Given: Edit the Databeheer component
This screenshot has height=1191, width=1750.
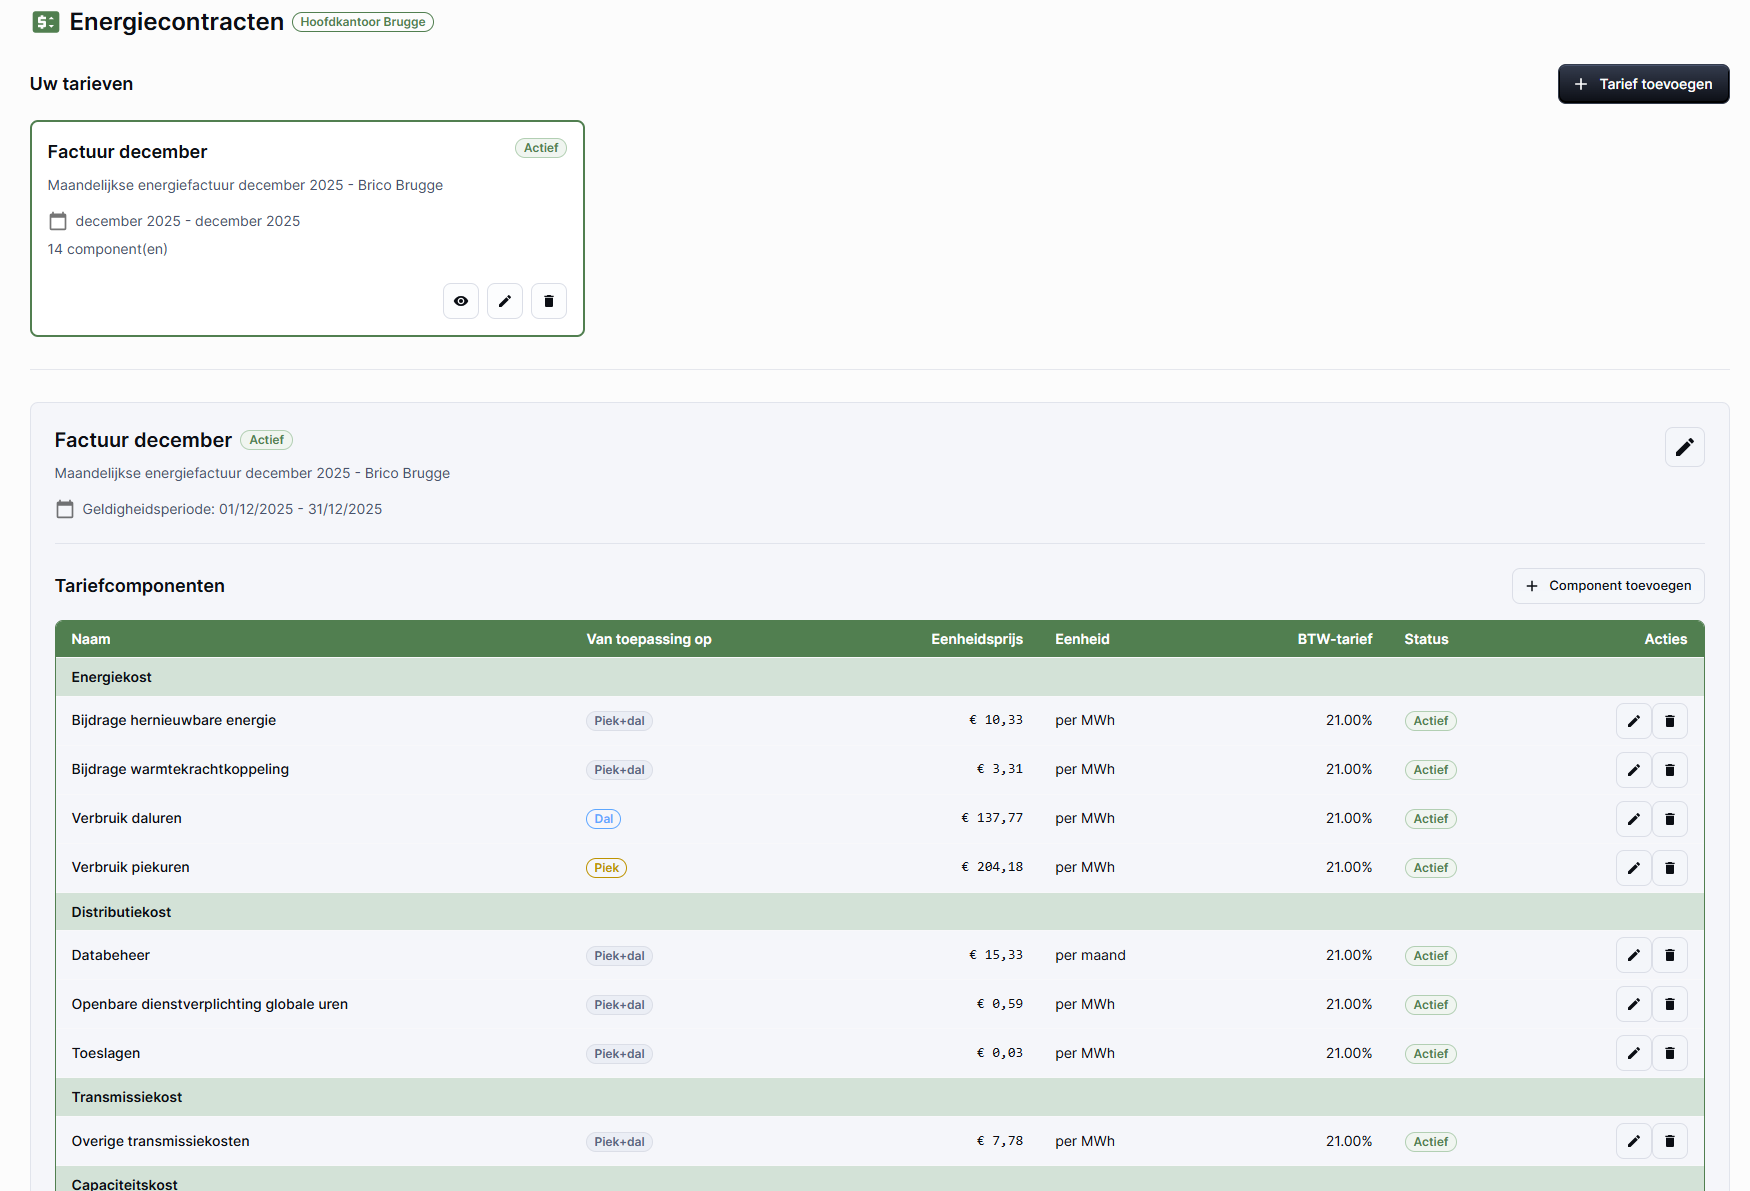Looking at the screenshot, I should click(x=1634, y=956).
